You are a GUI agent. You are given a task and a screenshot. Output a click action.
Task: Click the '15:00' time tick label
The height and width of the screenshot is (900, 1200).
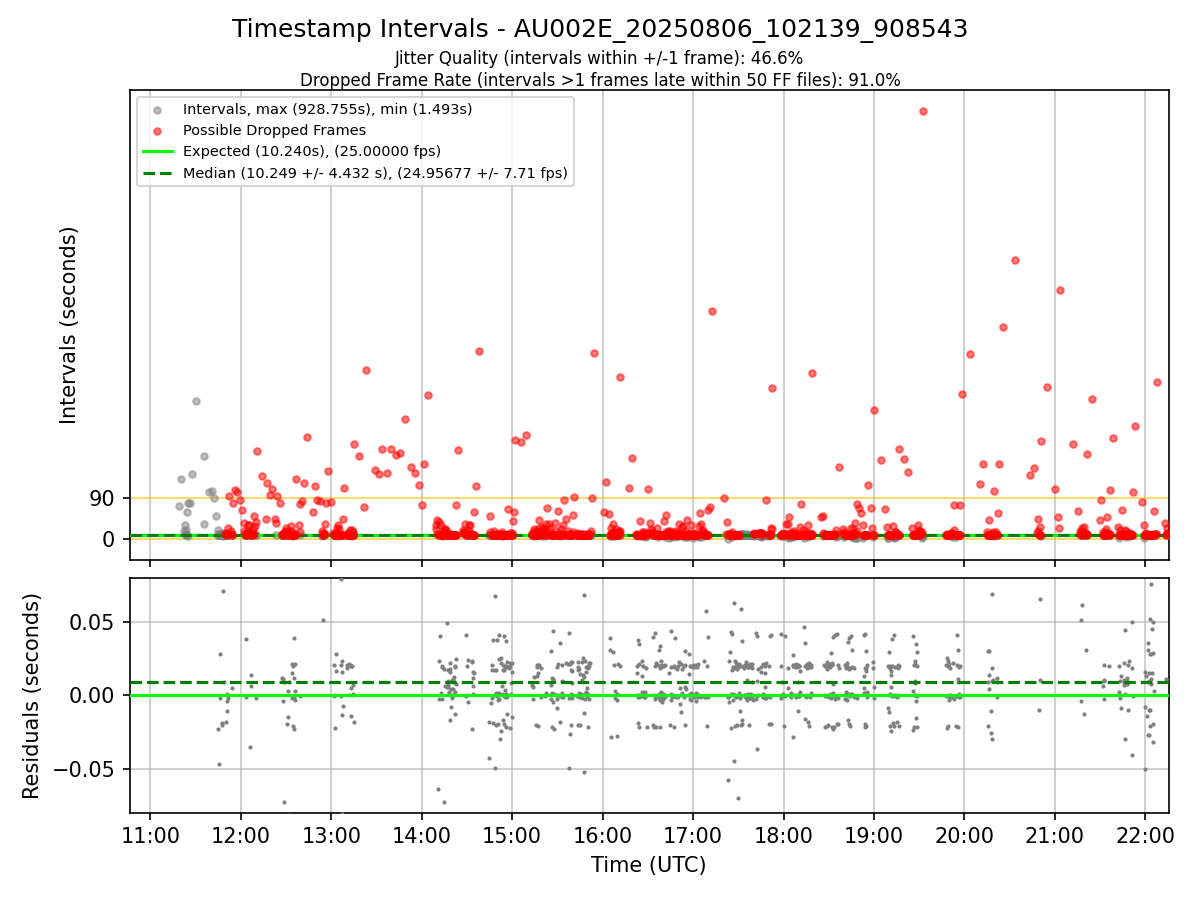tap(512, 834)
